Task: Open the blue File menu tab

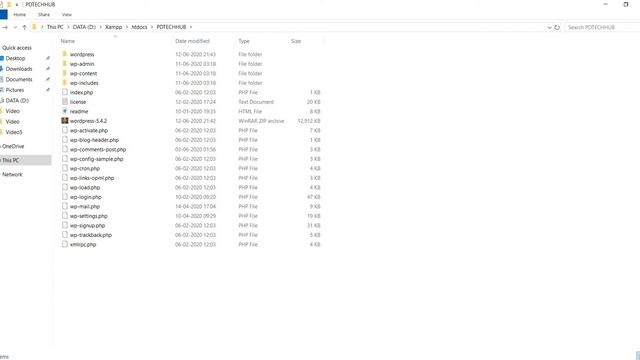Action: [x=4, y=15]
